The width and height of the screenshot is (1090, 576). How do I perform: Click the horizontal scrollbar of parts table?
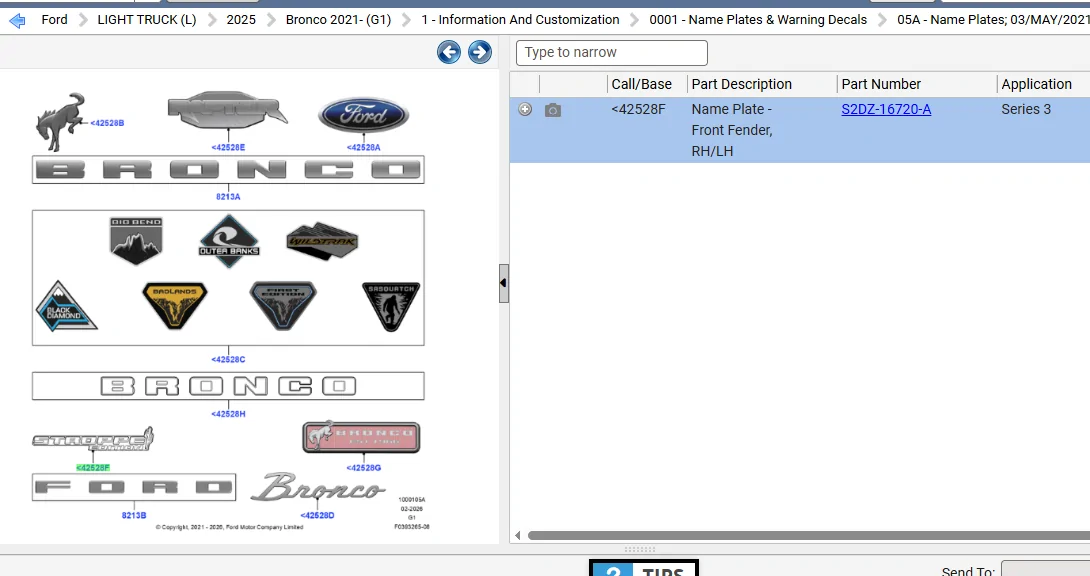pyautogui.click(x=808, y=536)
